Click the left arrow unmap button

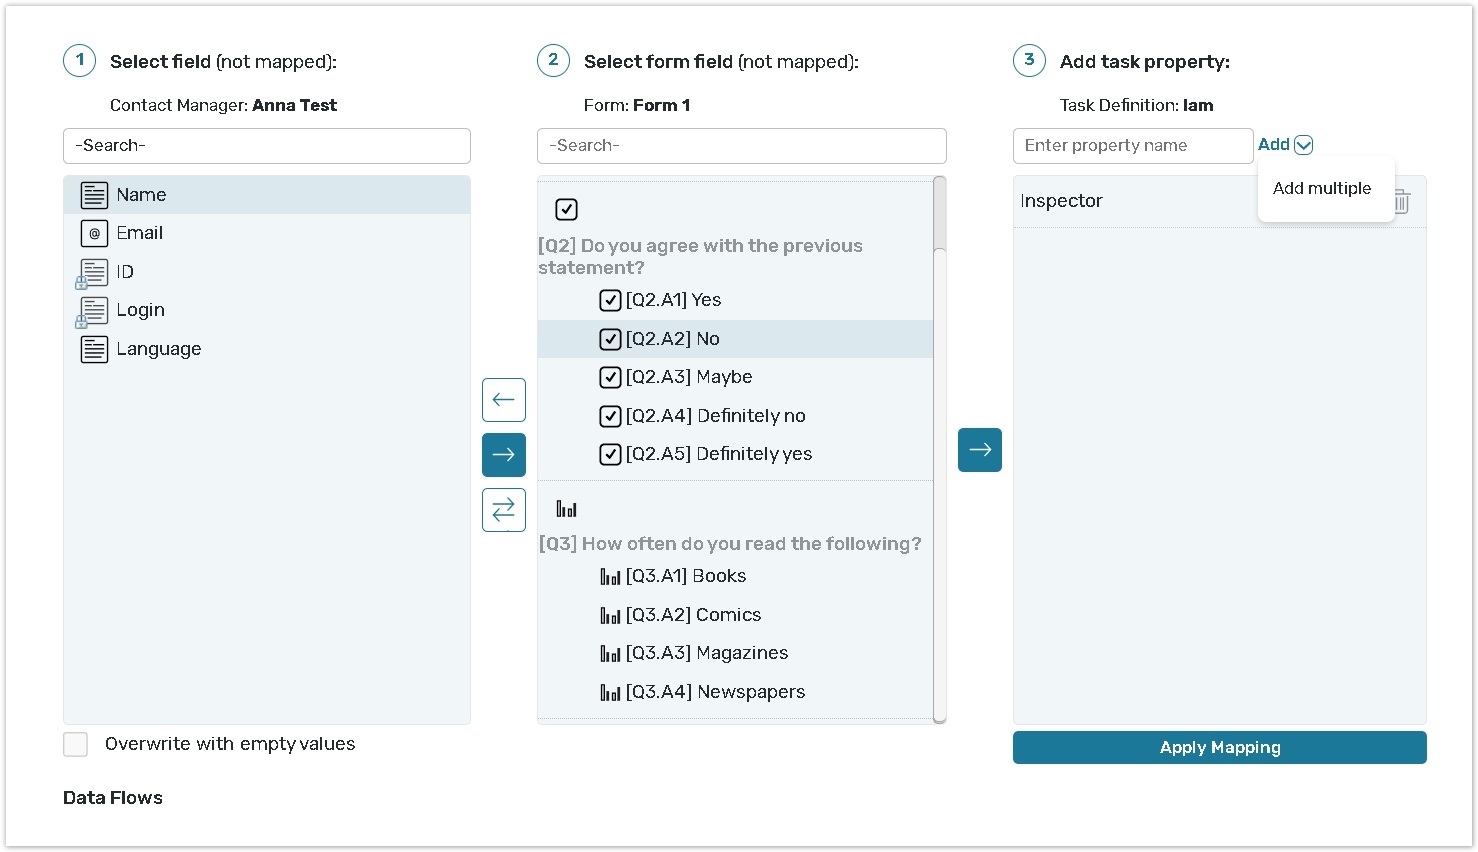tap(503, 400)
